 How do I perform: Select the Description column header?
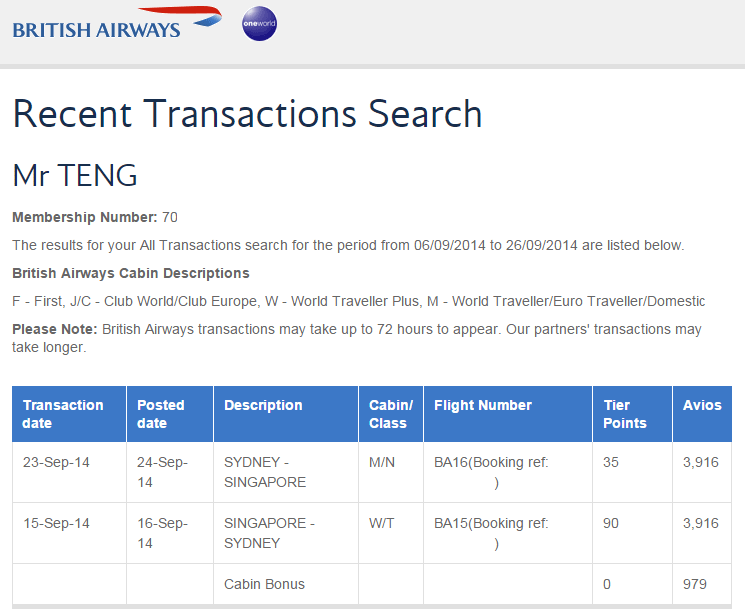point(286,414)
